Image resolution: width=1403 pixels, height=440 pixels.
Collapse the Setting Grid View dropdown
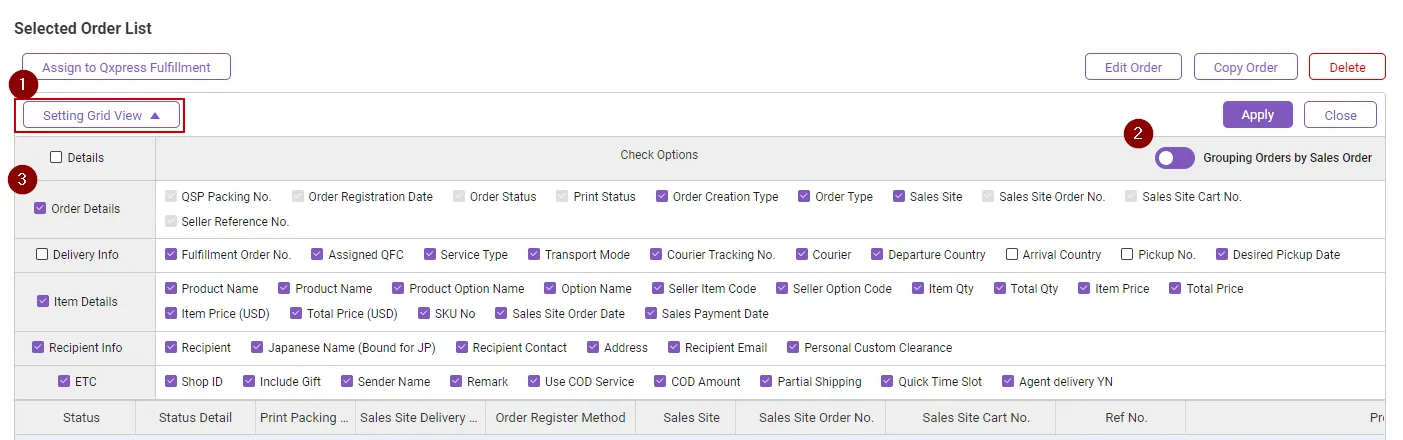[x=101, y=115]
